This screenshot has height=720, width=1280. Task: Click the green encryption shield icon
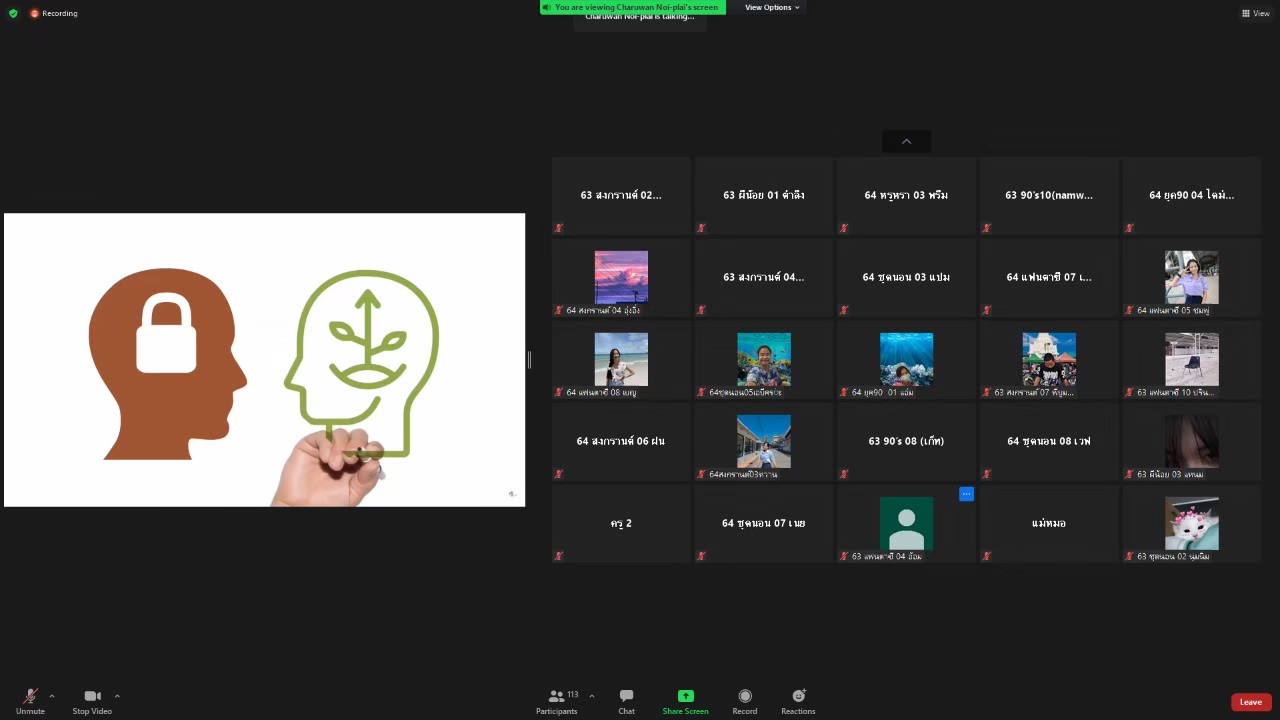[13, 13]
